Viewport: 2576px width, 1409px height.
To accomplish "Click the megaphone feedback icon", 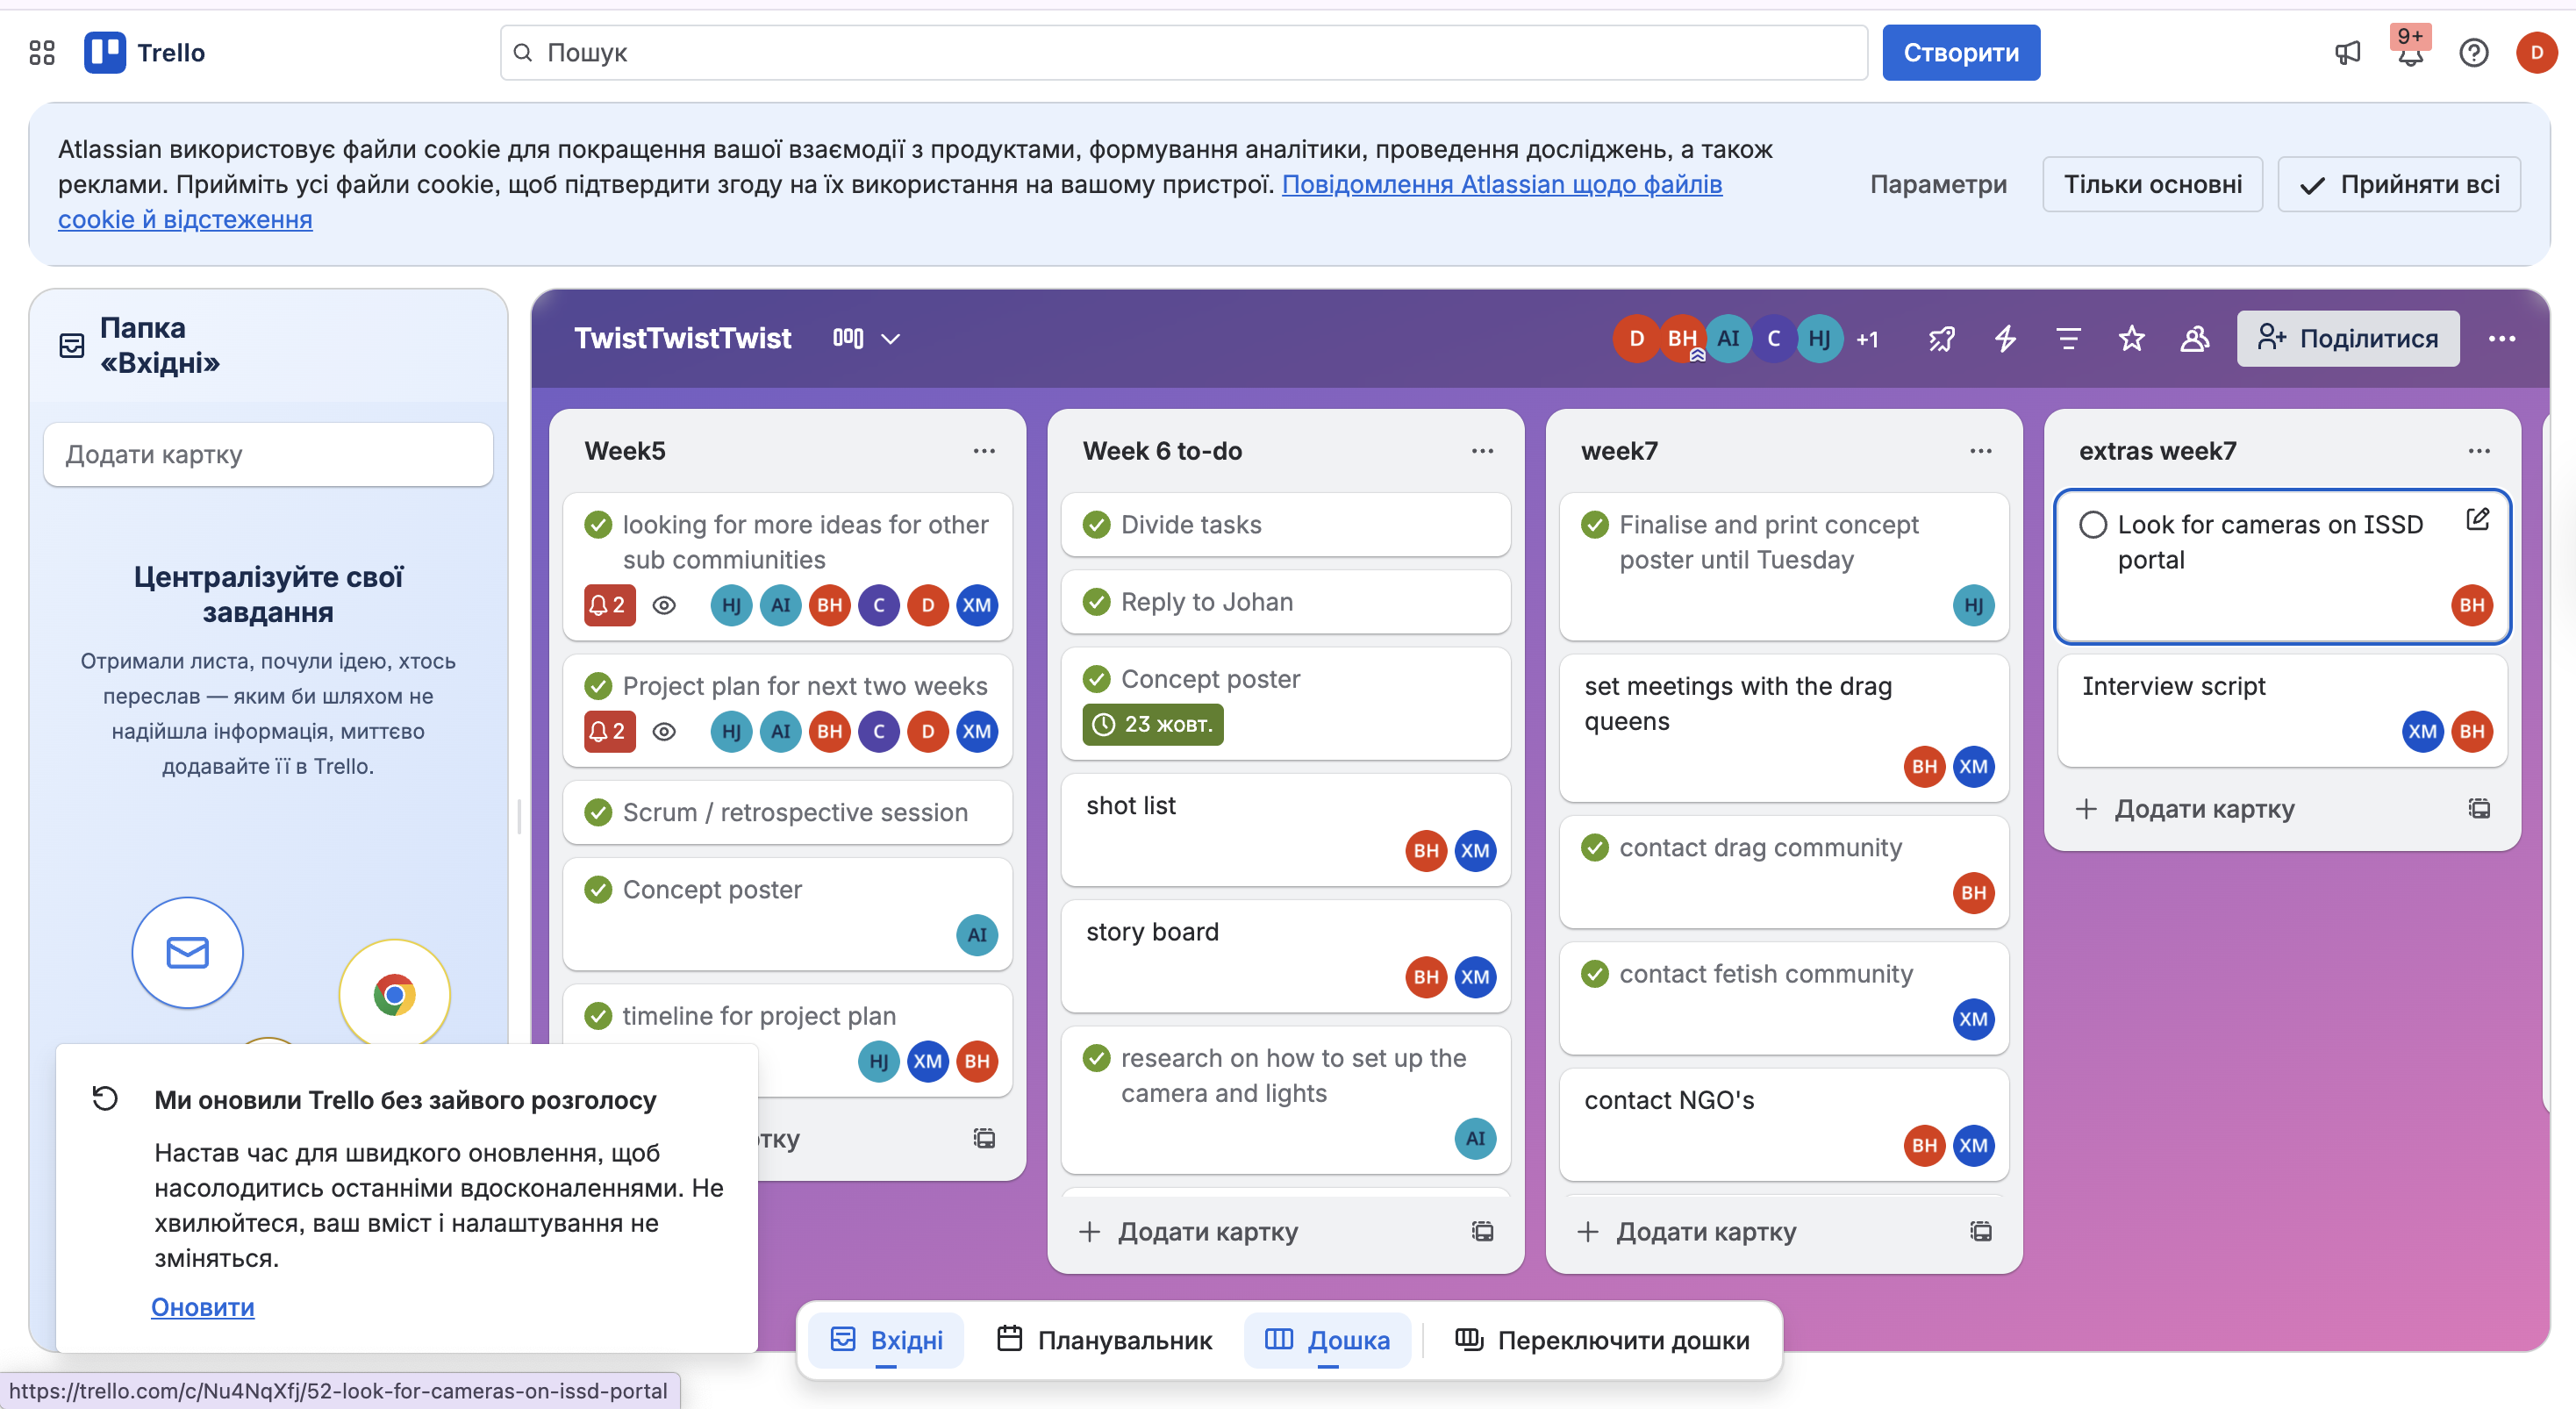I will click(x=2347, y=53).
